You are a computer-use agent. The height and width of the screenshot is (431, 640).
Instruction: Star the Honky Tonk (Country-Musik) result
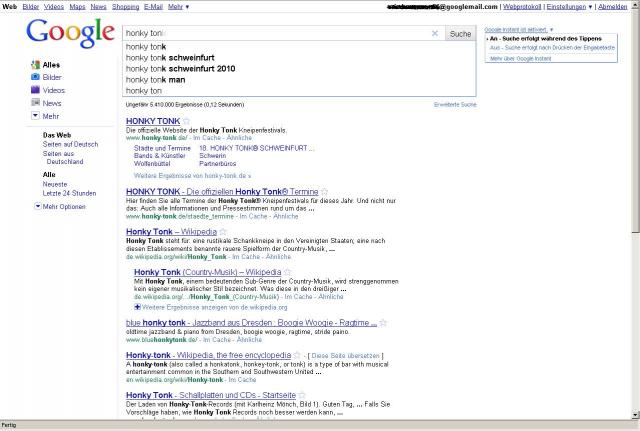[287, 272]
